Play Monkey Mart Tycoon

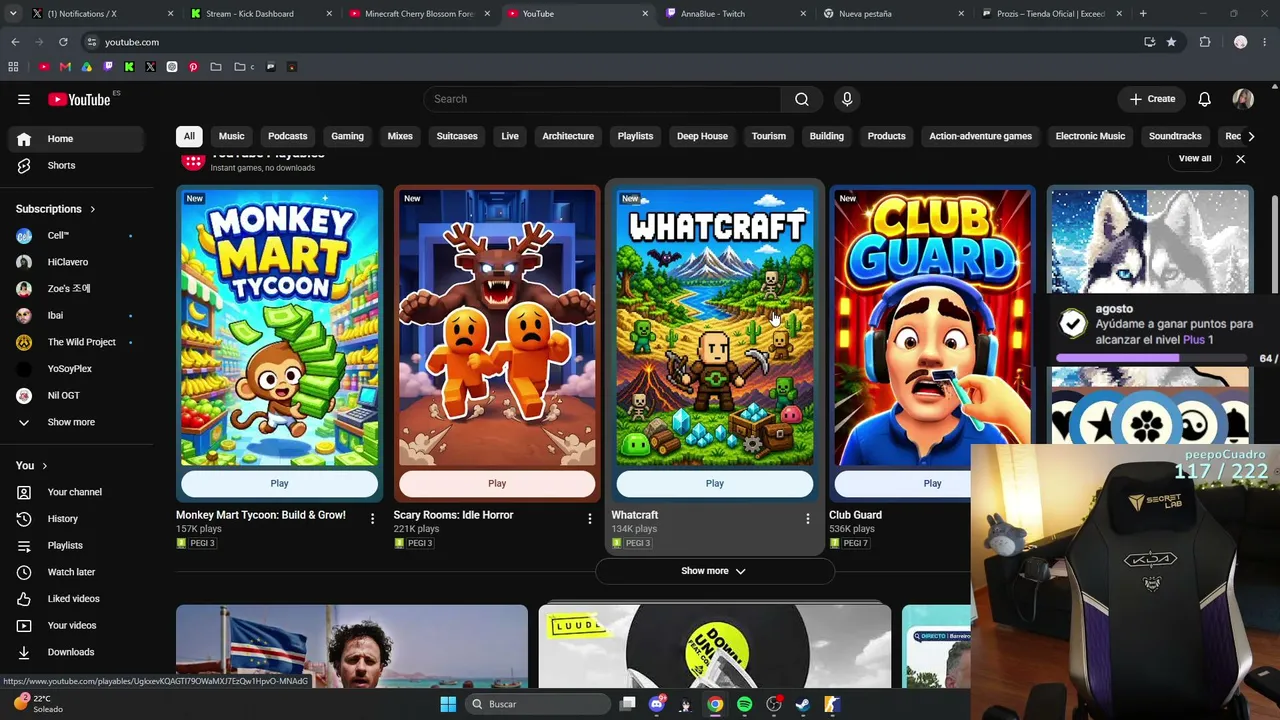pyautogui.click(x=279, y=483)
